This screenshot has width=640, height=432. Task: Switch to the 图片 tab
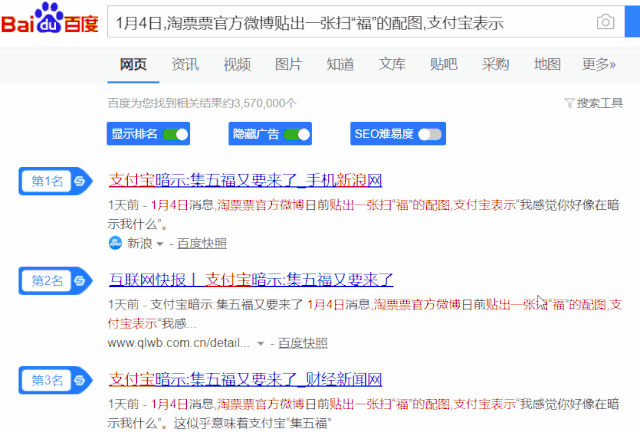coord(288,64)
